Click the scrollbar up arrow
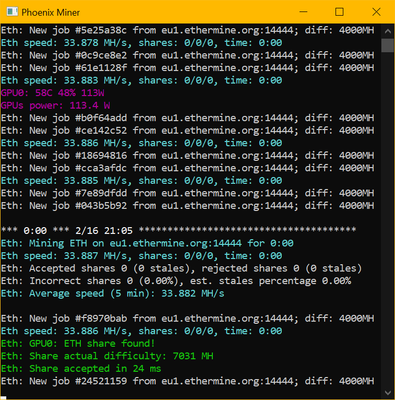Image resolution: width=395 pixels, height=400 pixels. [388, 31]
